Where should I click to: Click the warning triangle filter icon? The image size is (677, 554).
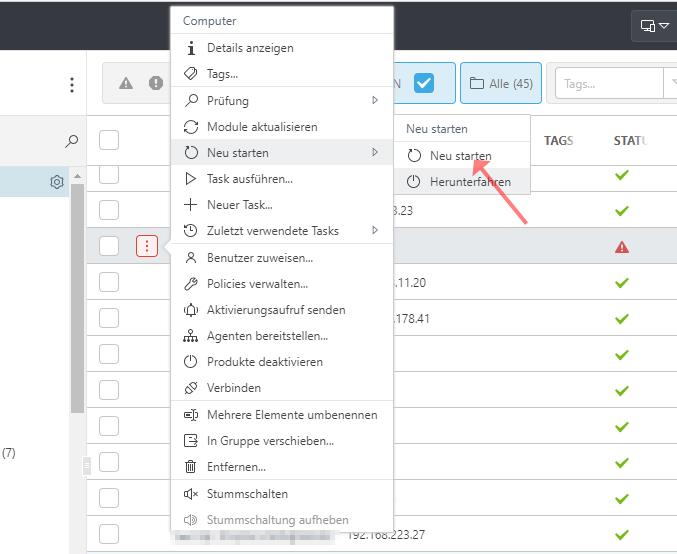[x=126, y=83]
